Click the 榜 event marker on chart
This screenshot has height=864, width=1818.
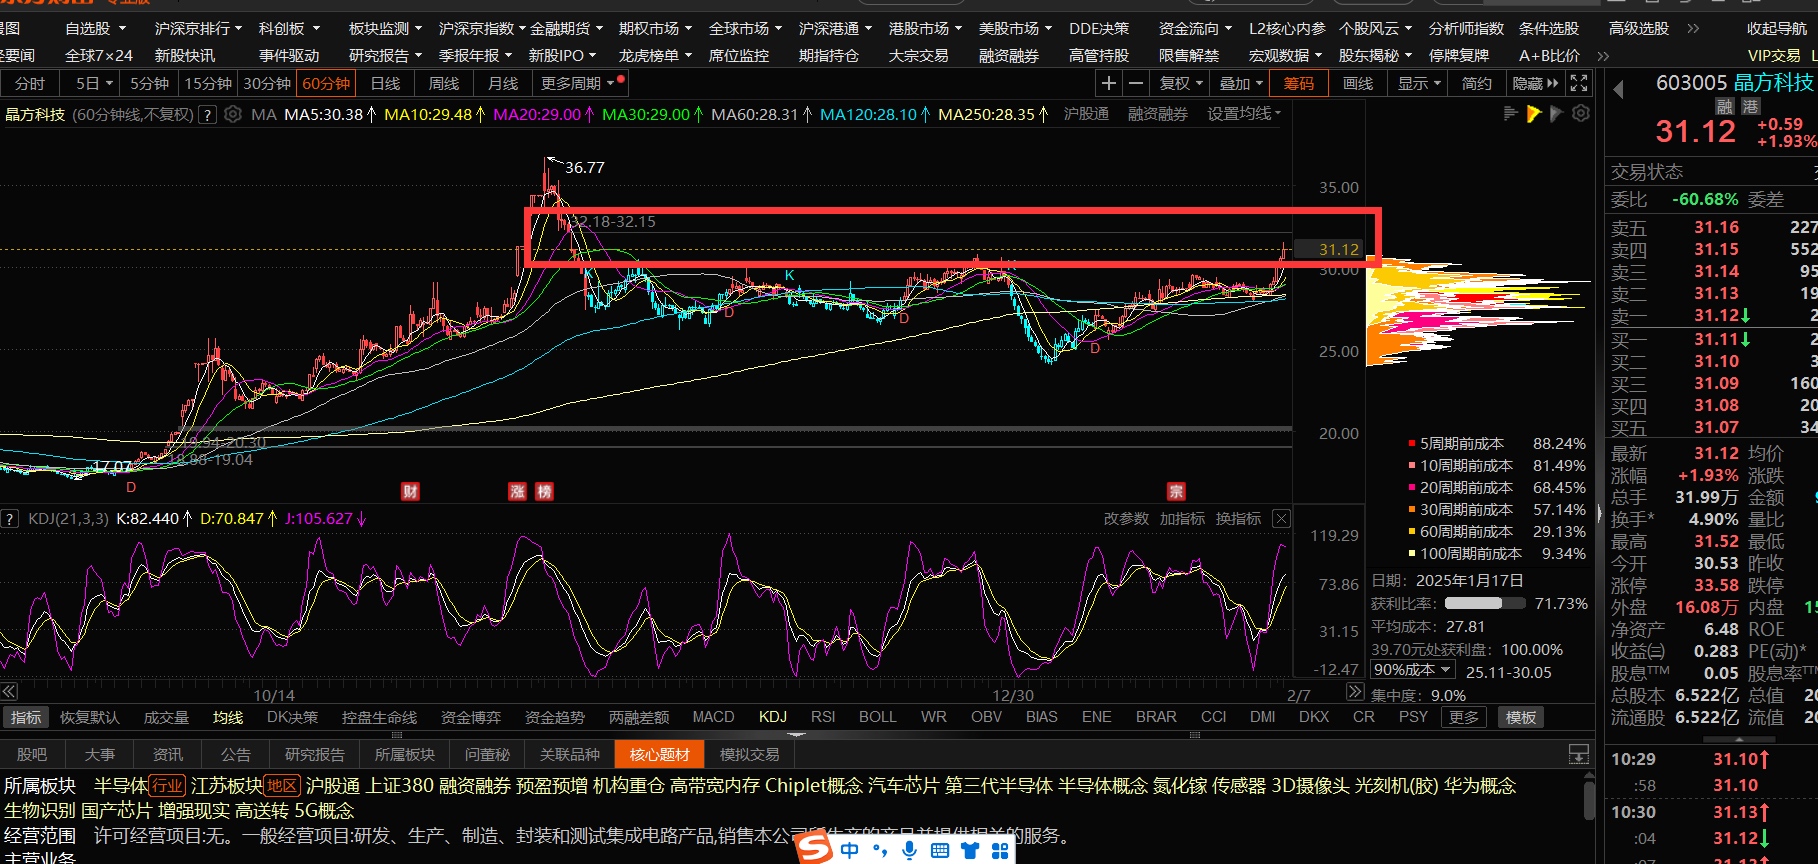[544, 491]
